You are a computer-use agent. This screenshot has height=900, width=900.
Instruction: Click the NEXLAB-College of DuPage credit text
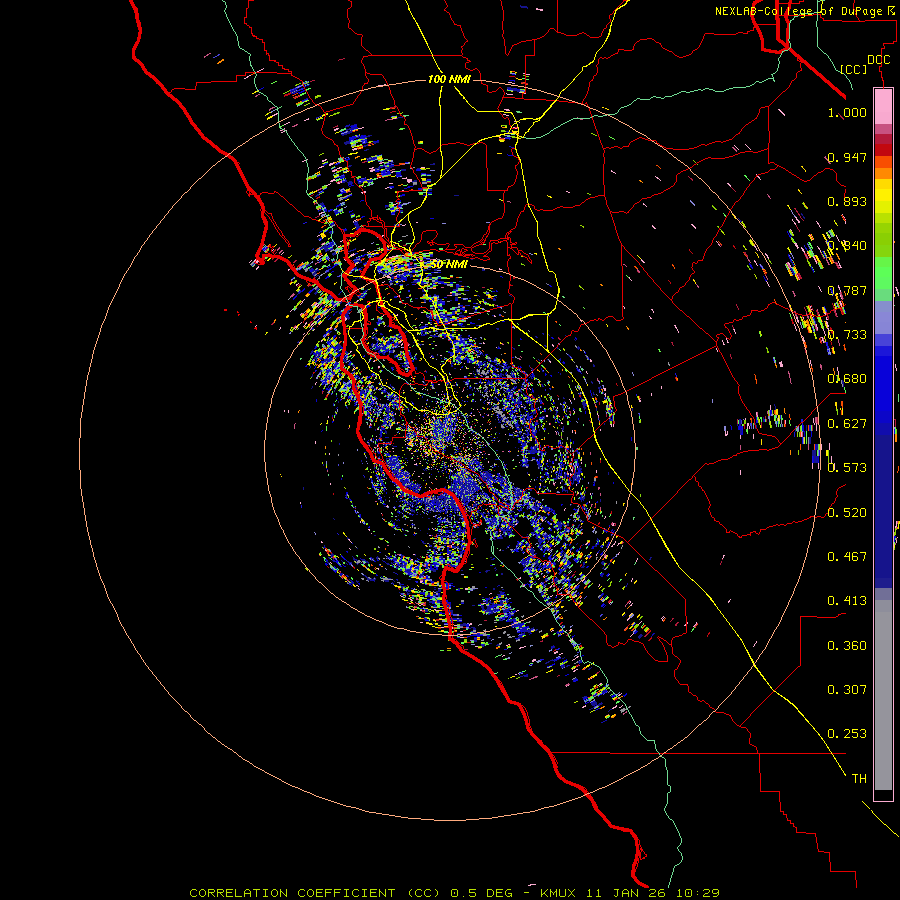807,11
